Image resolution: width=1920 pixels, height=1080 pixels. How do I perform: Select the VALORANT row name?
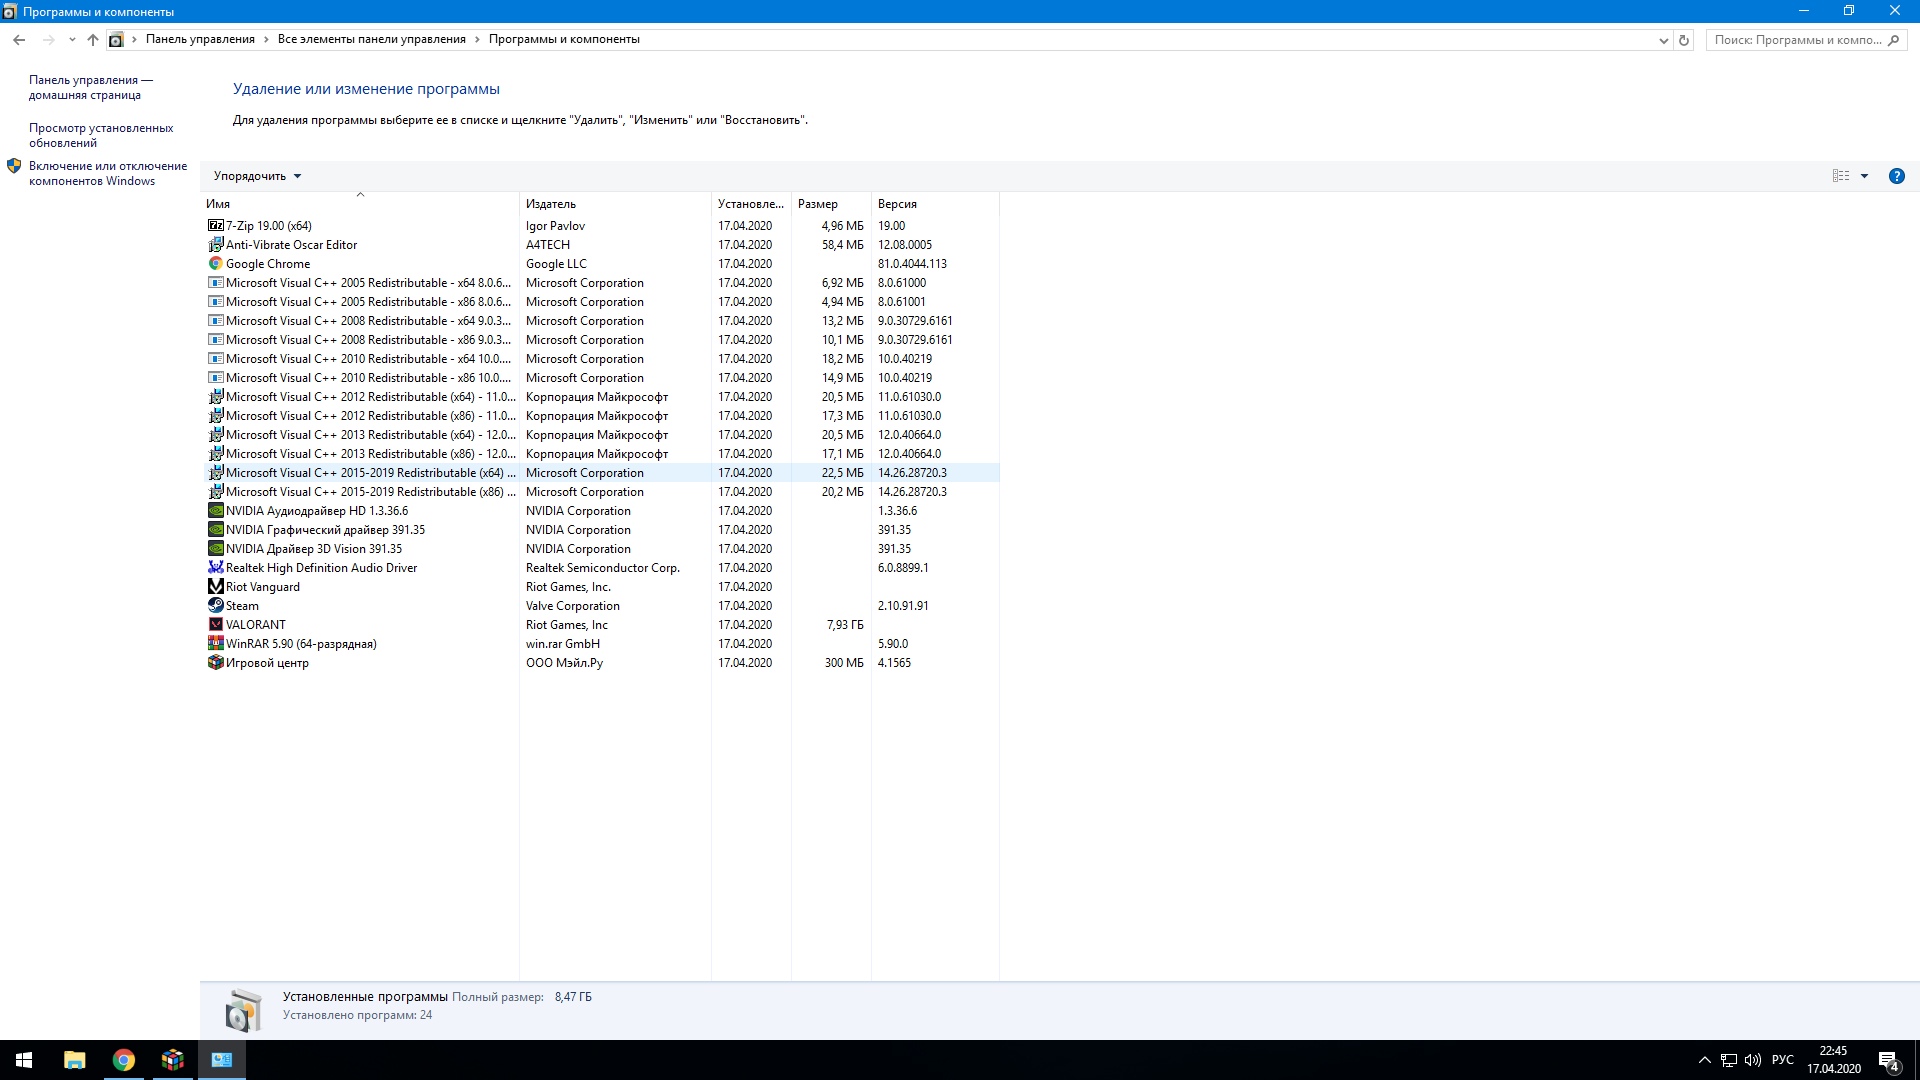point(256,625)
